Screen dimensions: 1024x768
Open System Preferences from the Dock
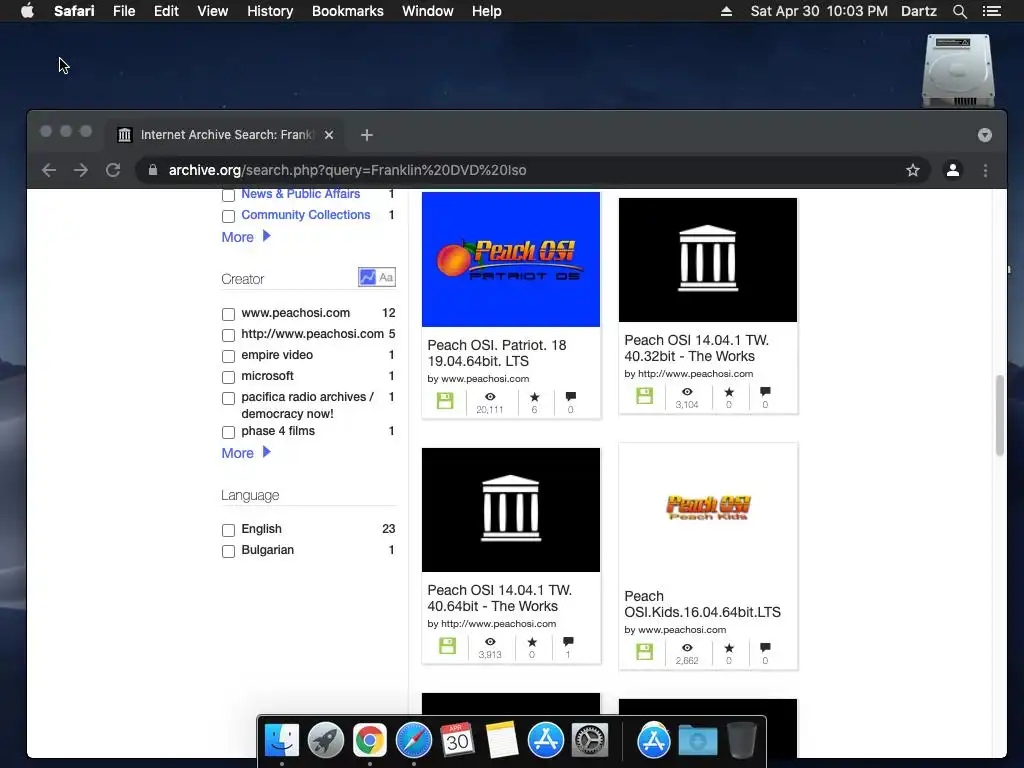(590, 740)
